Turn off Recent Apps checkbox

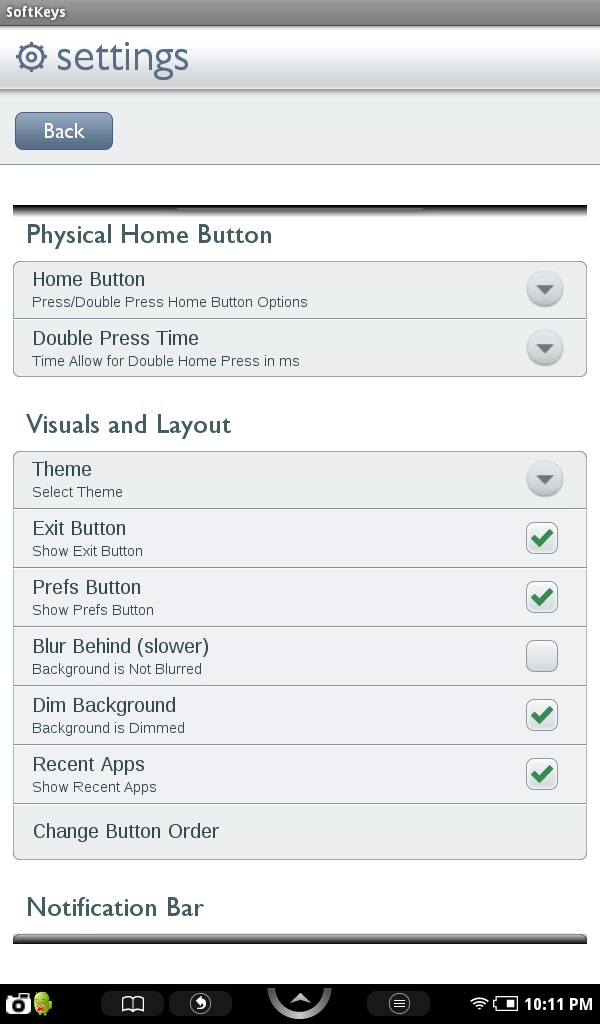tap(542, 774)
